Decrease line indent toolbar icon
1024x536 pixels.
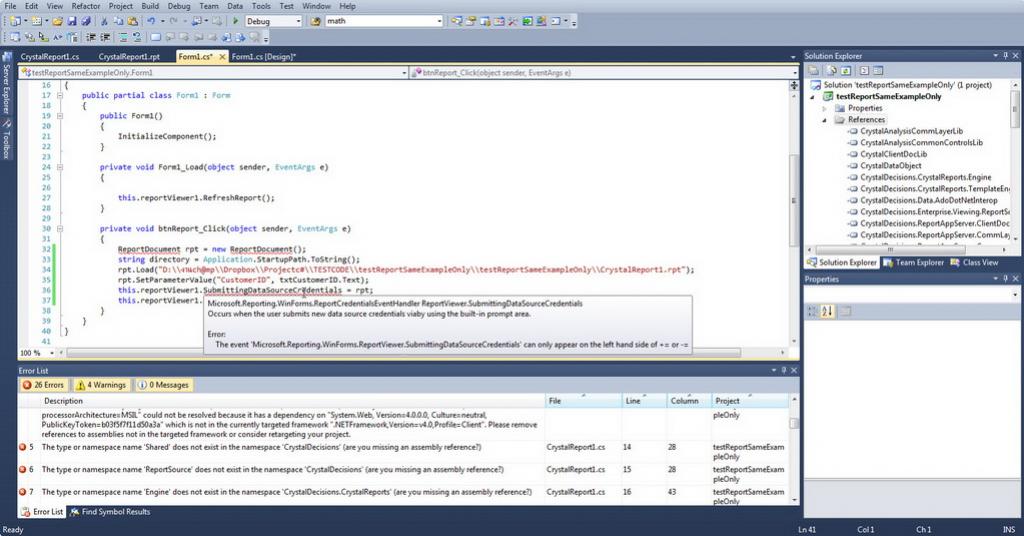point(91,37)
